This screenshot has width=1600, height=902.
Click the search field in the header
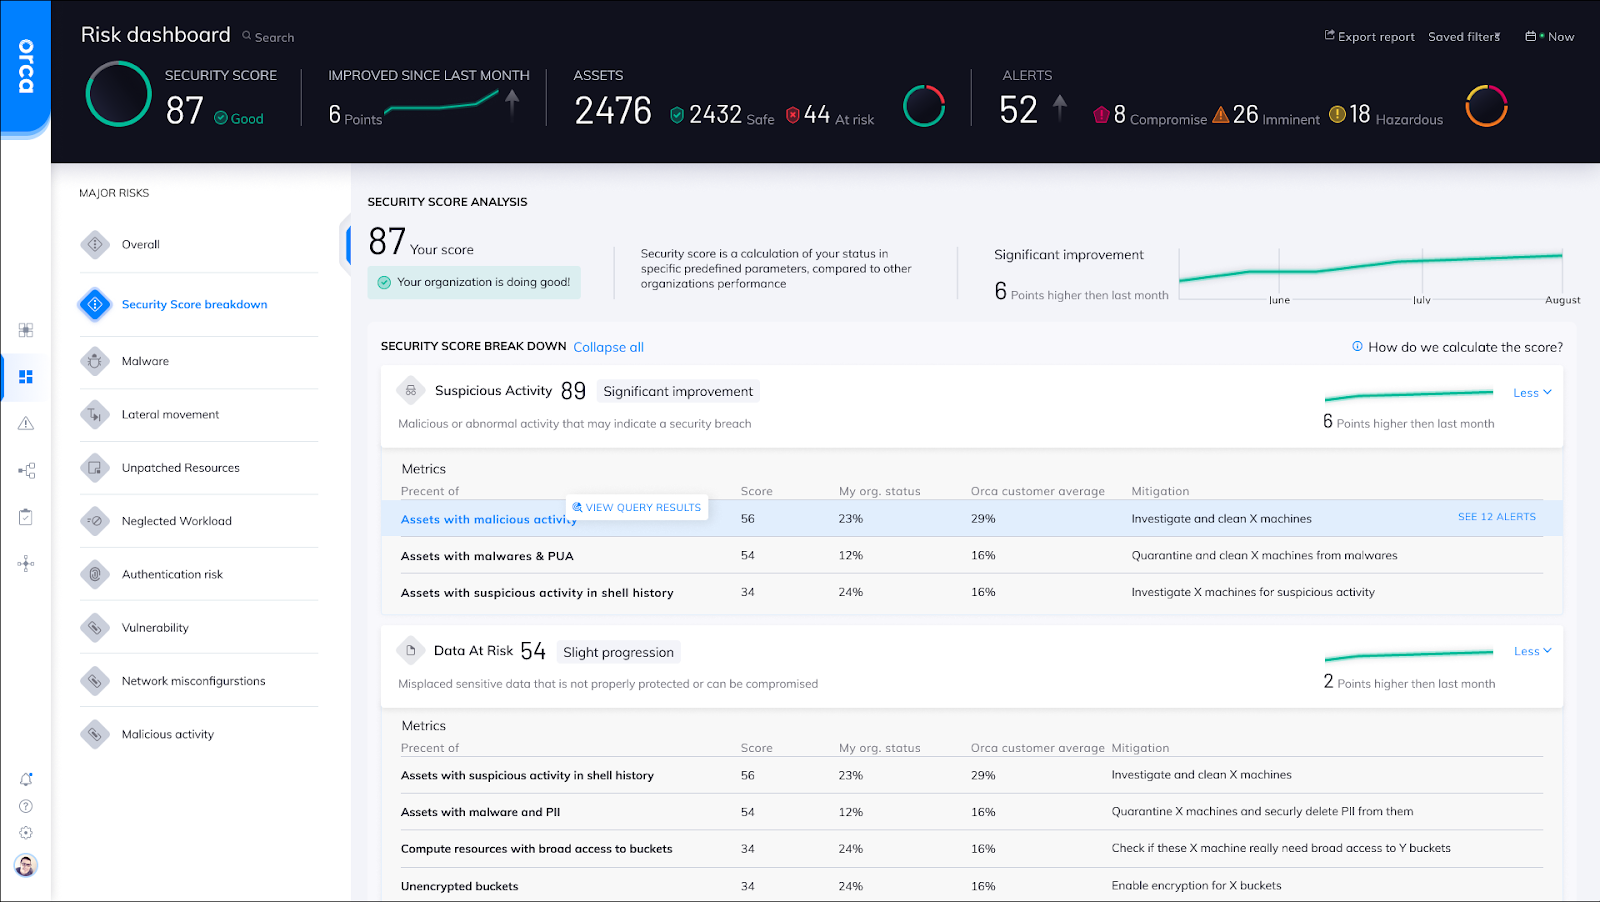(267, 36)
